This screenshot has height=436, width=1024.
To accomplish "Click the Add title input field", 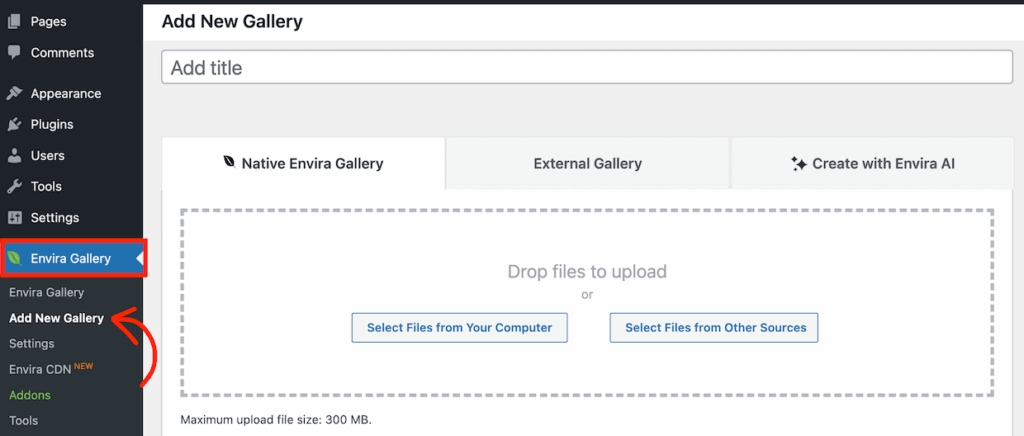I will [587, 68].
